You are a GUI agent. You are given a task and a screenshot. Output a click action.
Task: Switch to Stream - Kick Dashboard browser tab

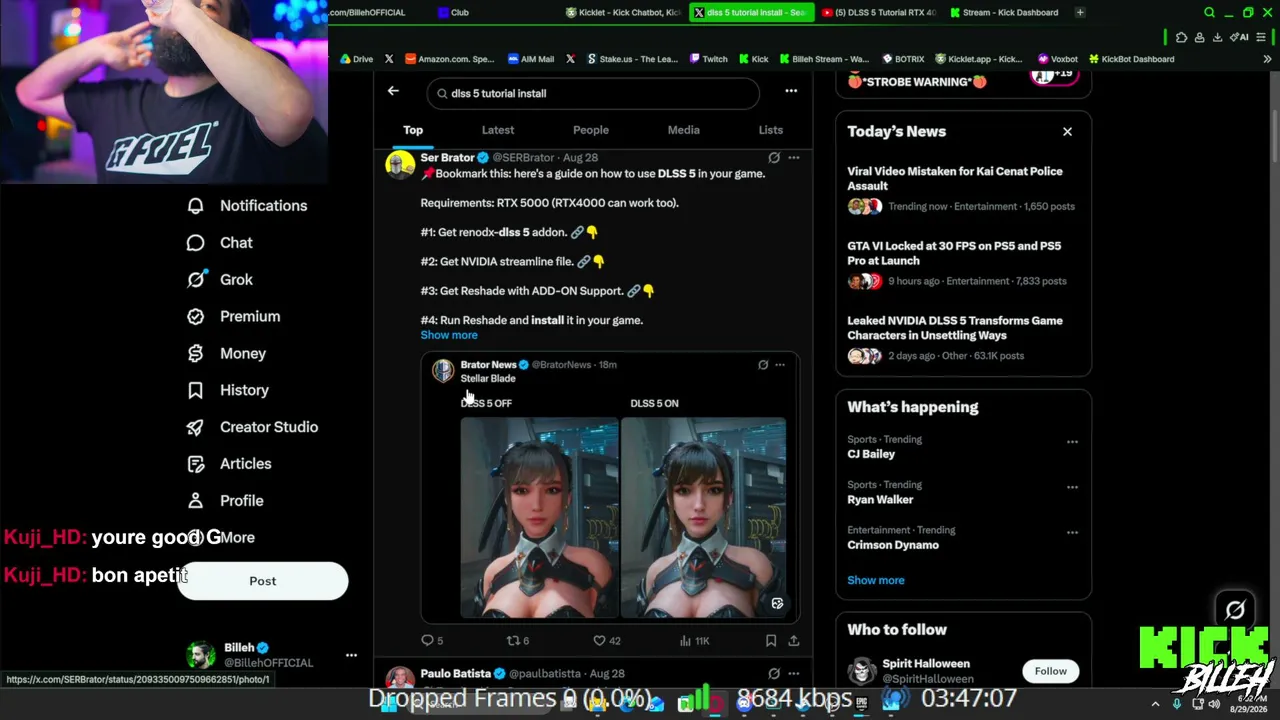pos(1005,13)
